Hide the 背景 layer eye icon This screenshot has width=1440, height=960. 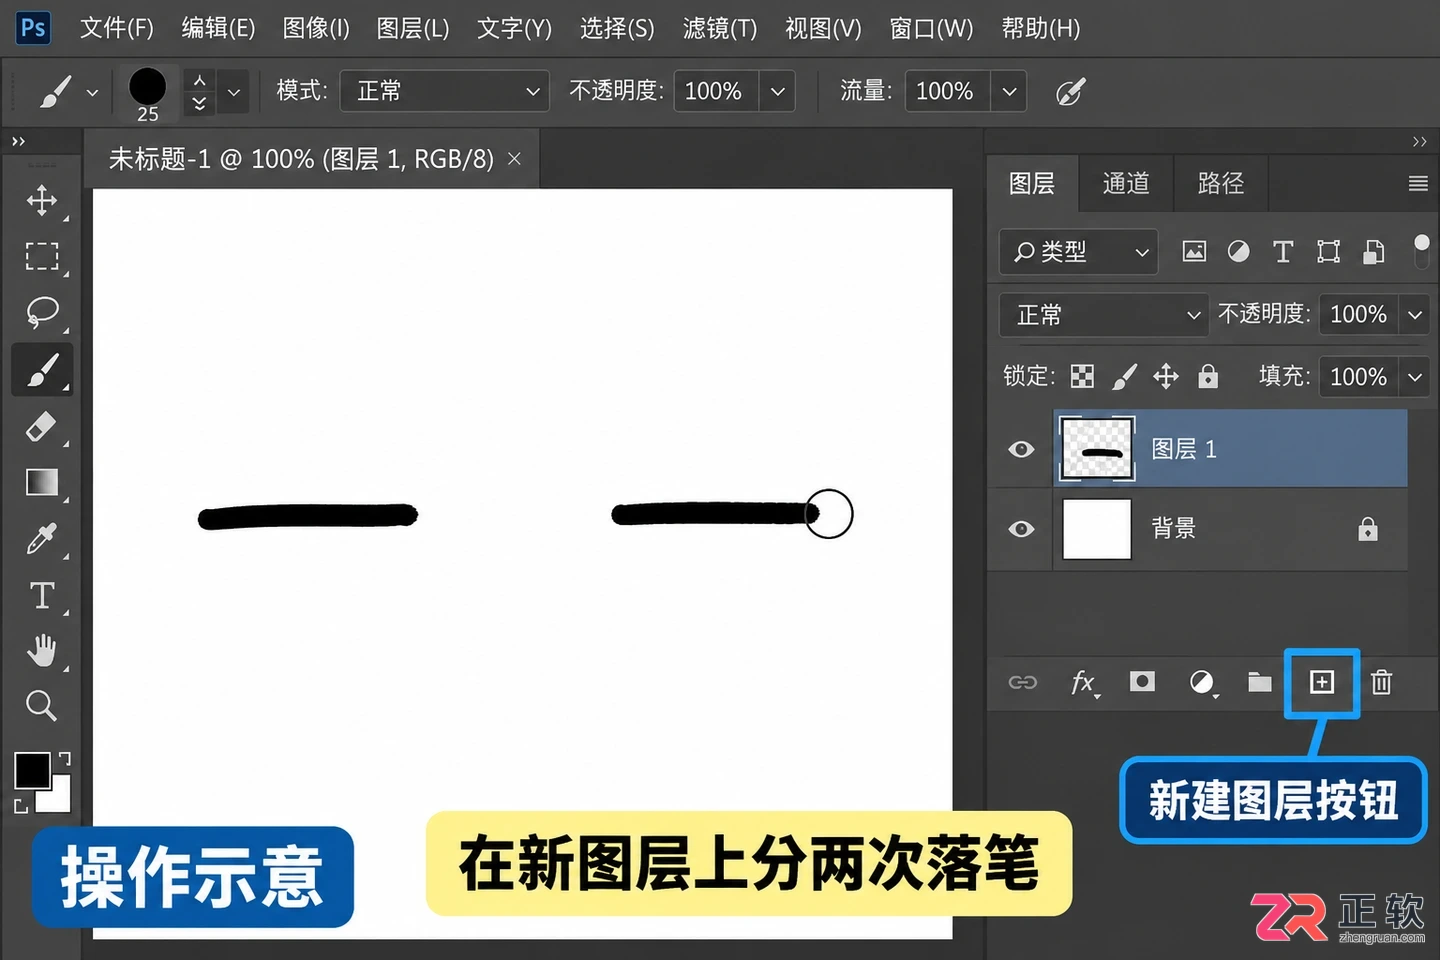click(1021, 529)
